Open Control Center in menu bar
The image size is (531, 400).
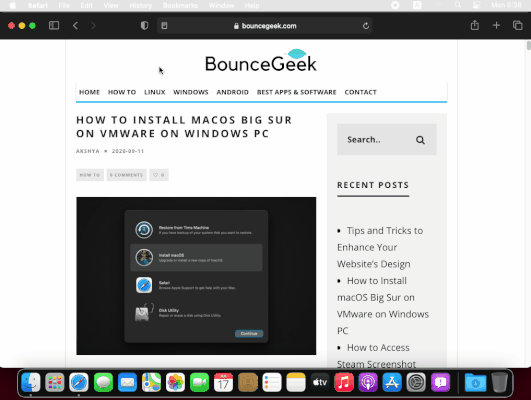(477, 5)
